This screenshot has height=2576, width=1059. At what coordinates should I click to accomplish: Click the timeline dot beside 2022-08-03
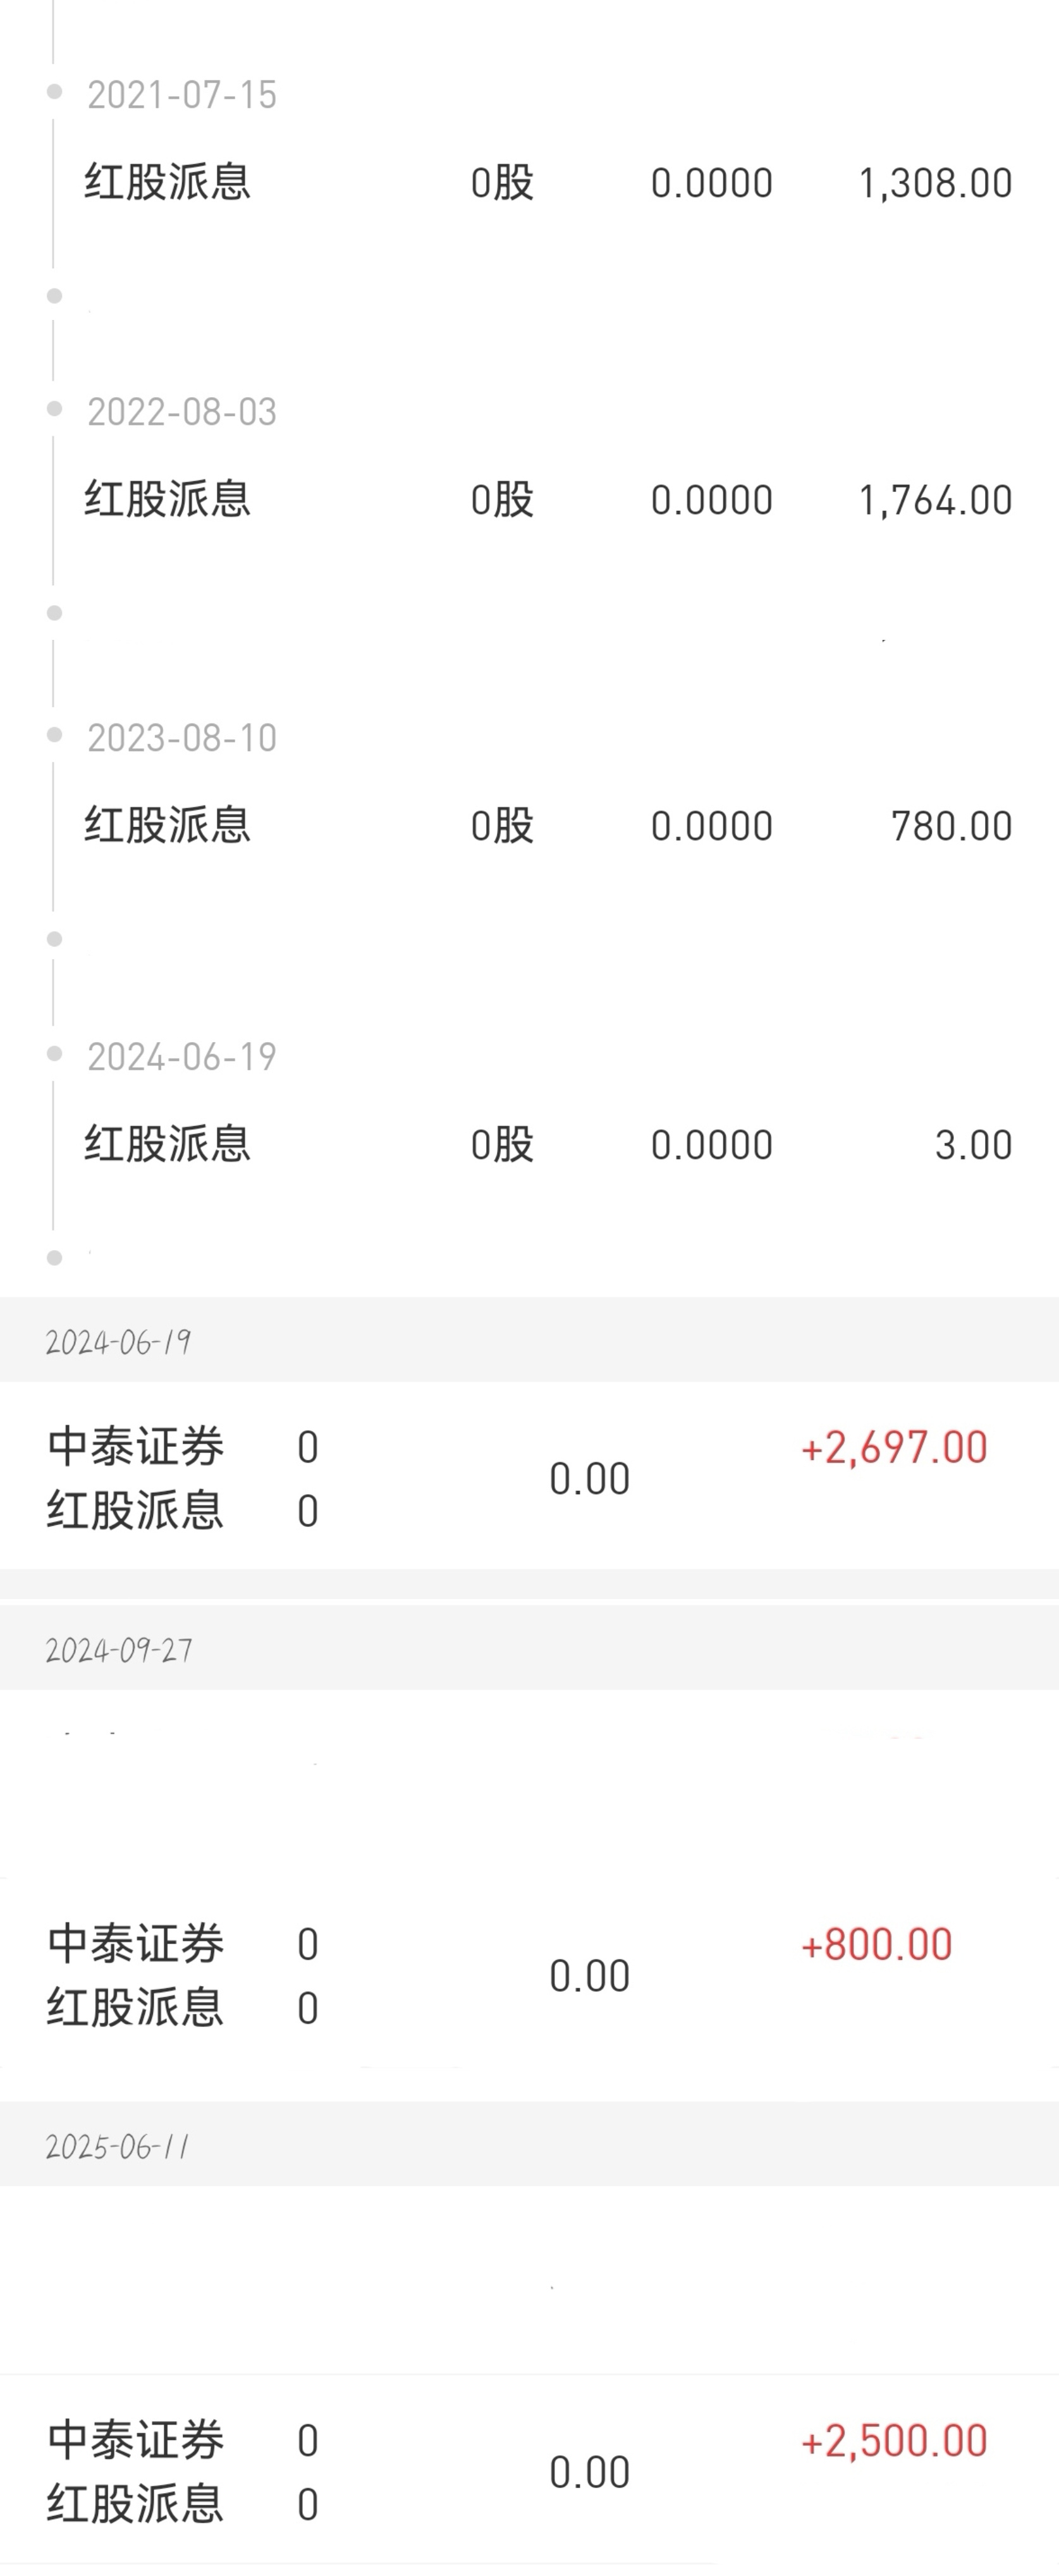point(55,409)
